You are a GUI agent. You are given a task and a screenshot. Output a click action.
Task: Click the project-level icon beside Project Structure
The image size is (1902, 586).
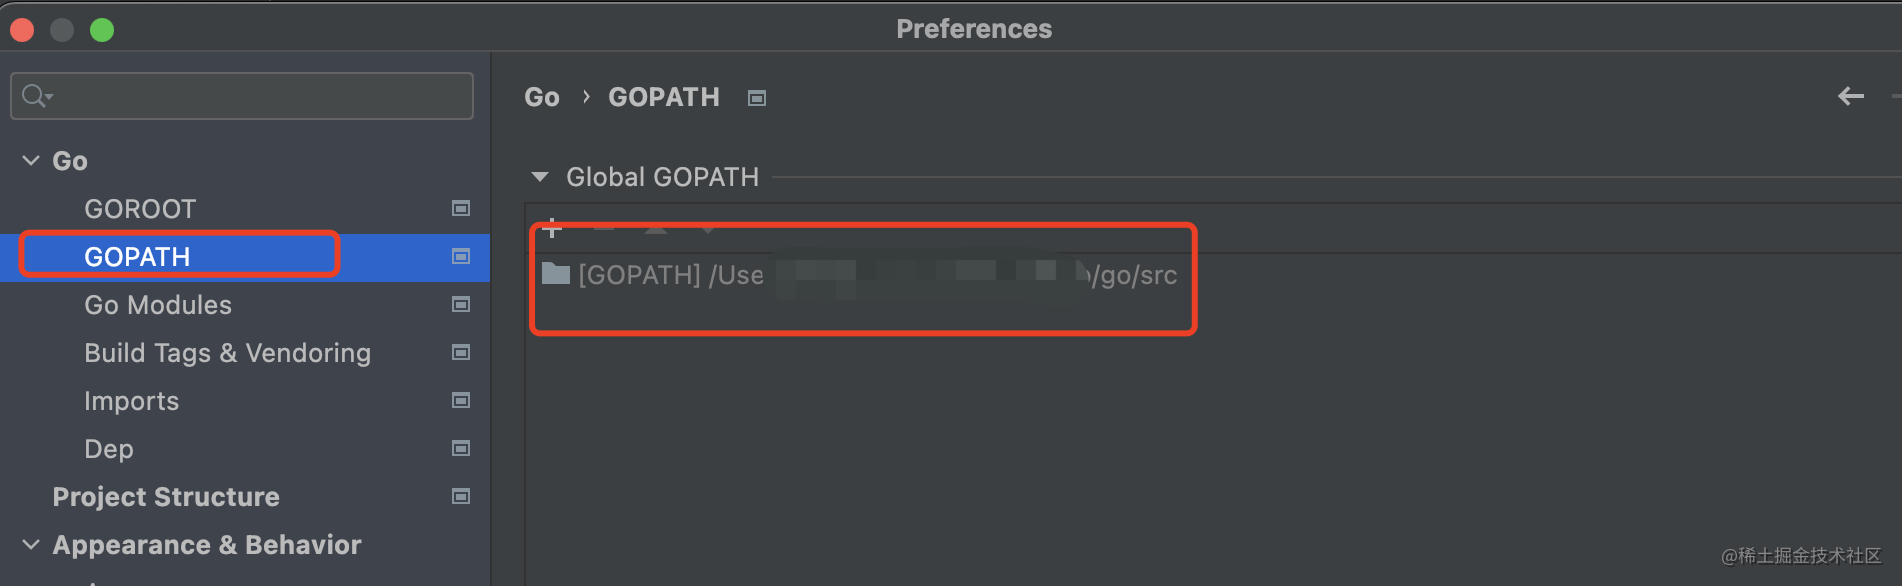click(461, 496)
